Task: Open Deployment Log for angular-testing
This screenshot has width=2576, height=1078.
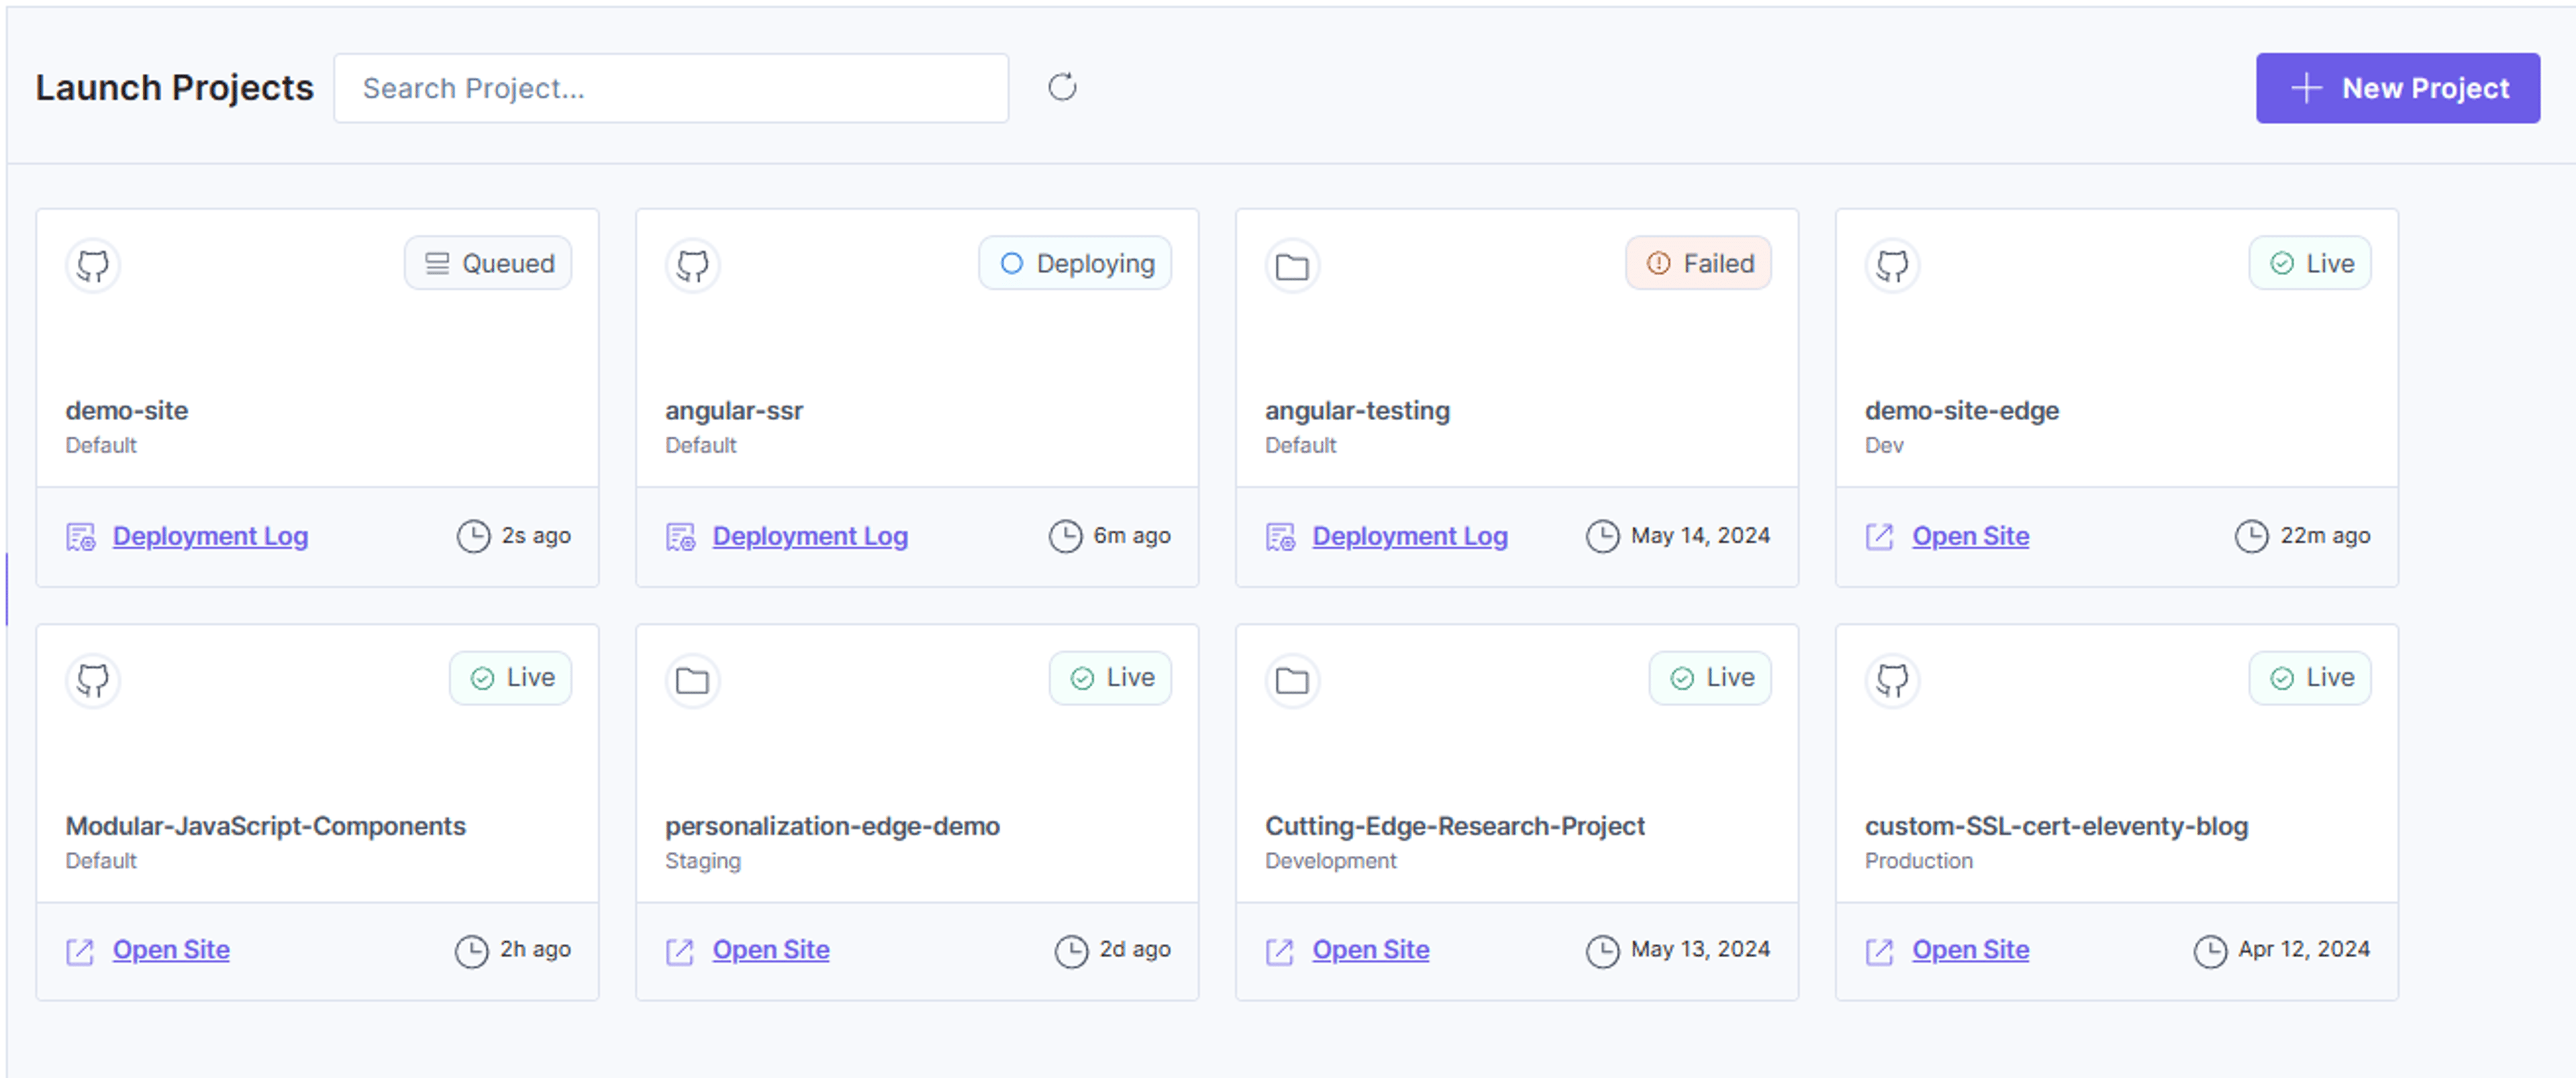Action: (x=1410, y=536)
